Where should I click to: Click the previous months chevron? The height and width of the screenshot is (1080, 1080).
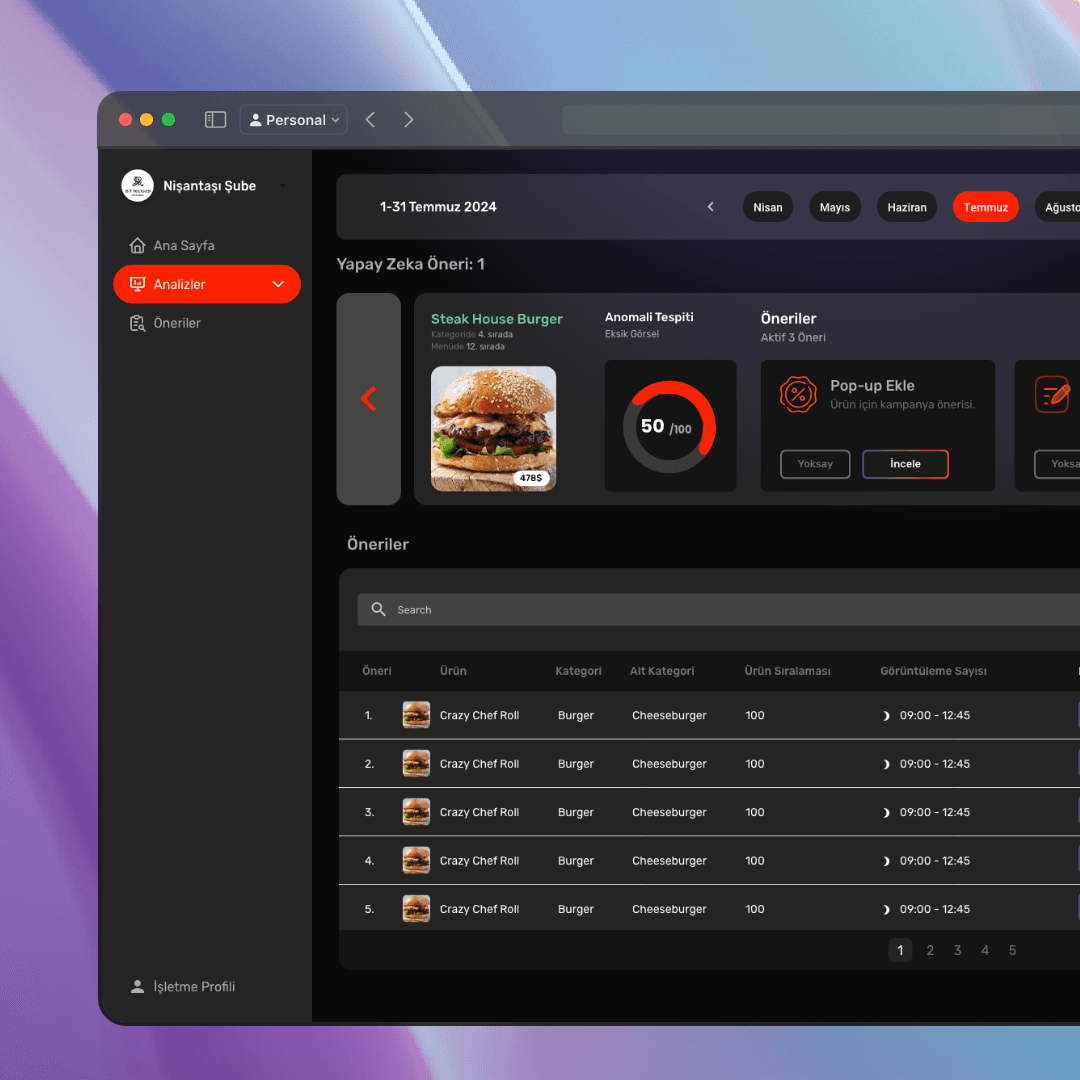pos(711,207)
